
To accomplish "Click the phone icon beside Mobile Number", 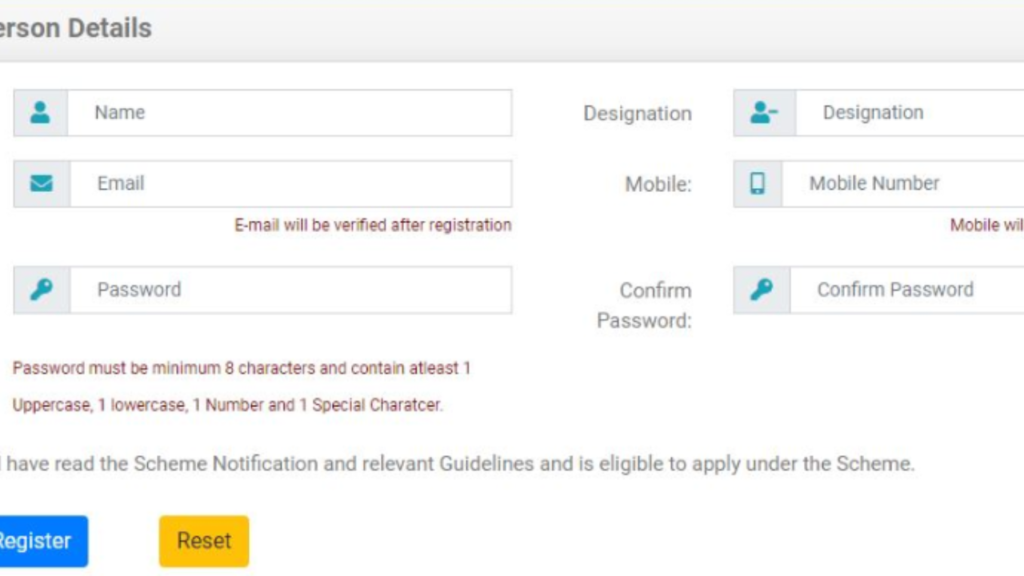I will pos(757,184).
